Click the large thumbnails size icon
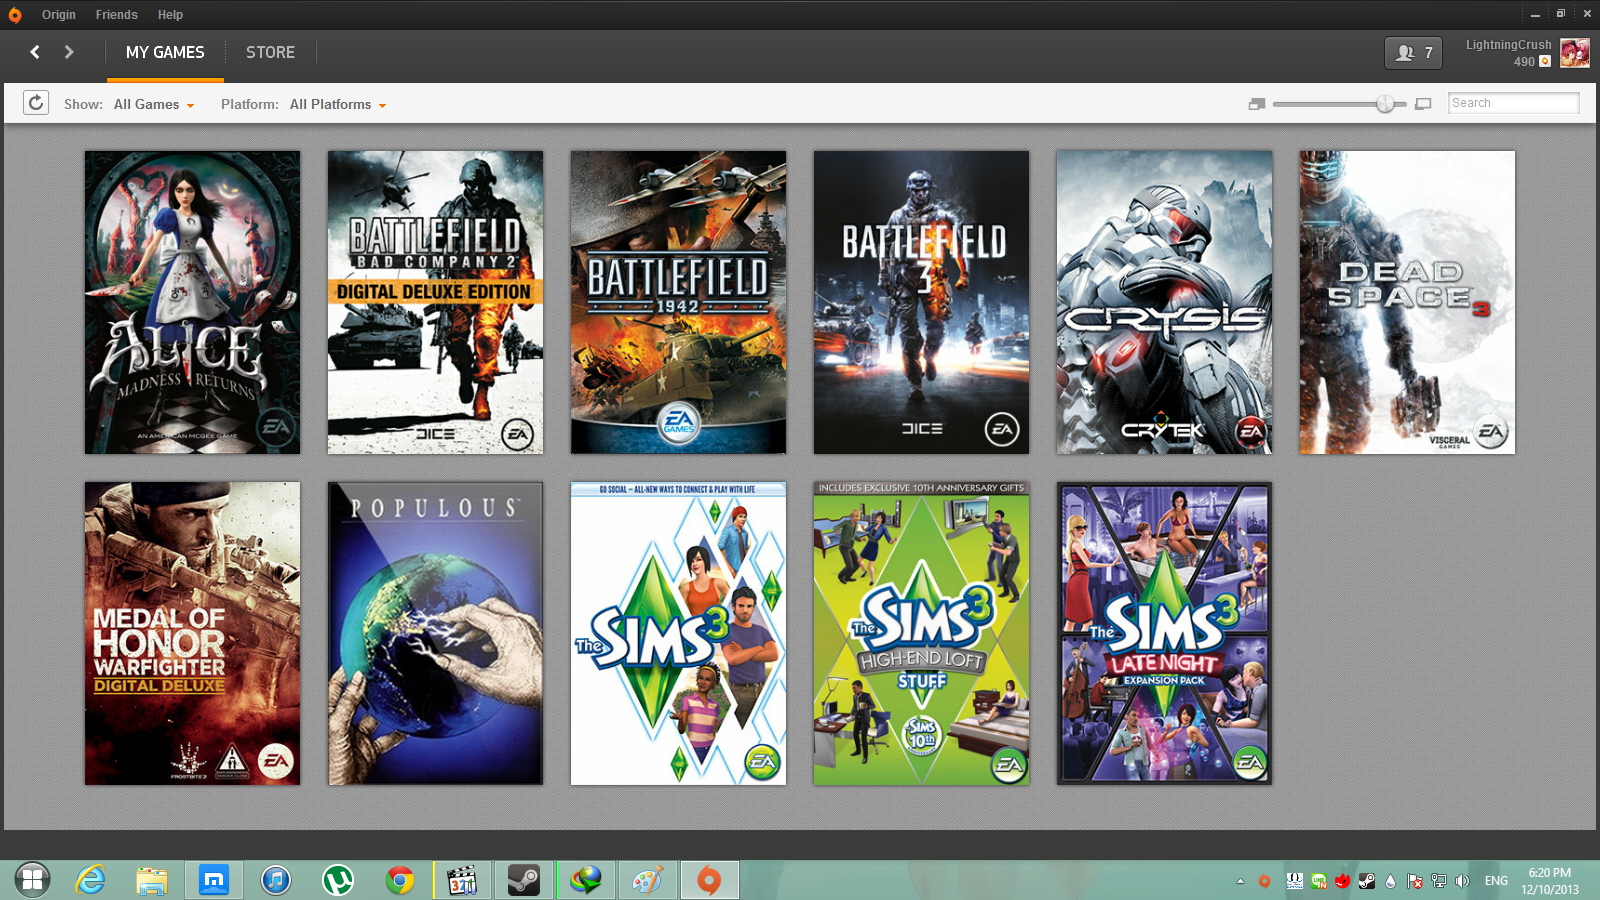Viewport: 1600px width, 900px height. pos(1423,104)
